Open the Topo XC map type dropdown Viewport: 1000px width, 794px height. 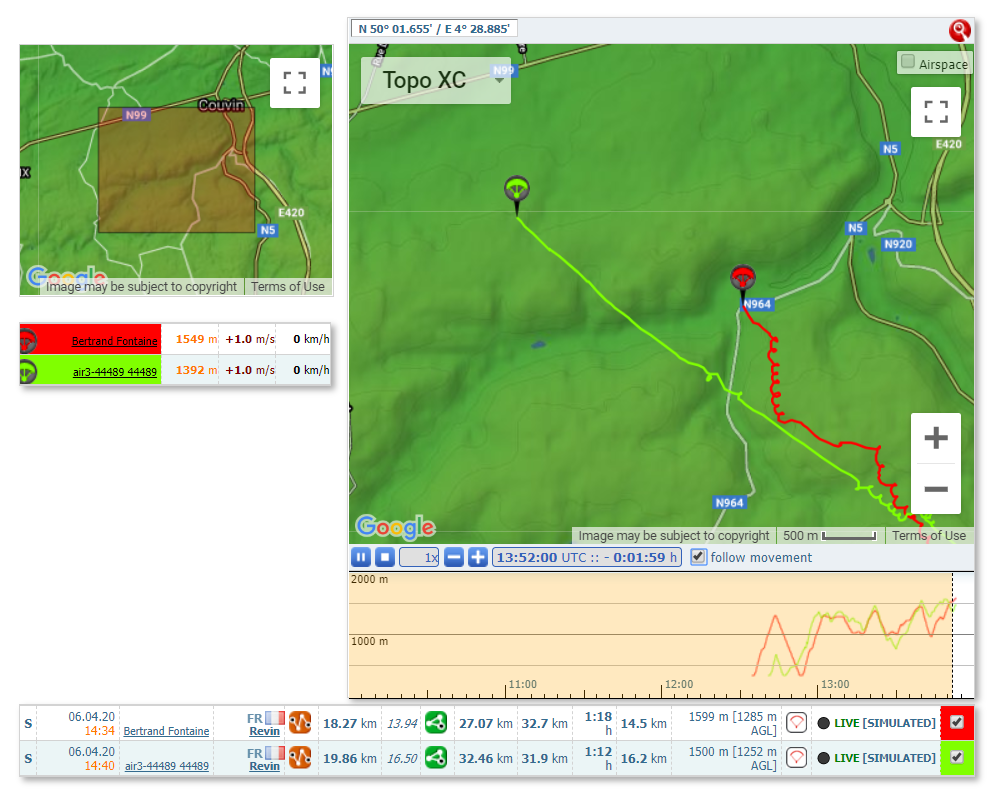pos(436,80)
